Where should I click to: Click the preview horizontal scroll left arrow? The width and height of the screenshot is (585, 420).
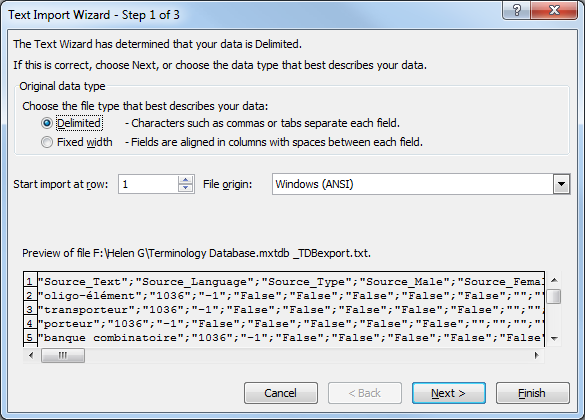point(31,355)
